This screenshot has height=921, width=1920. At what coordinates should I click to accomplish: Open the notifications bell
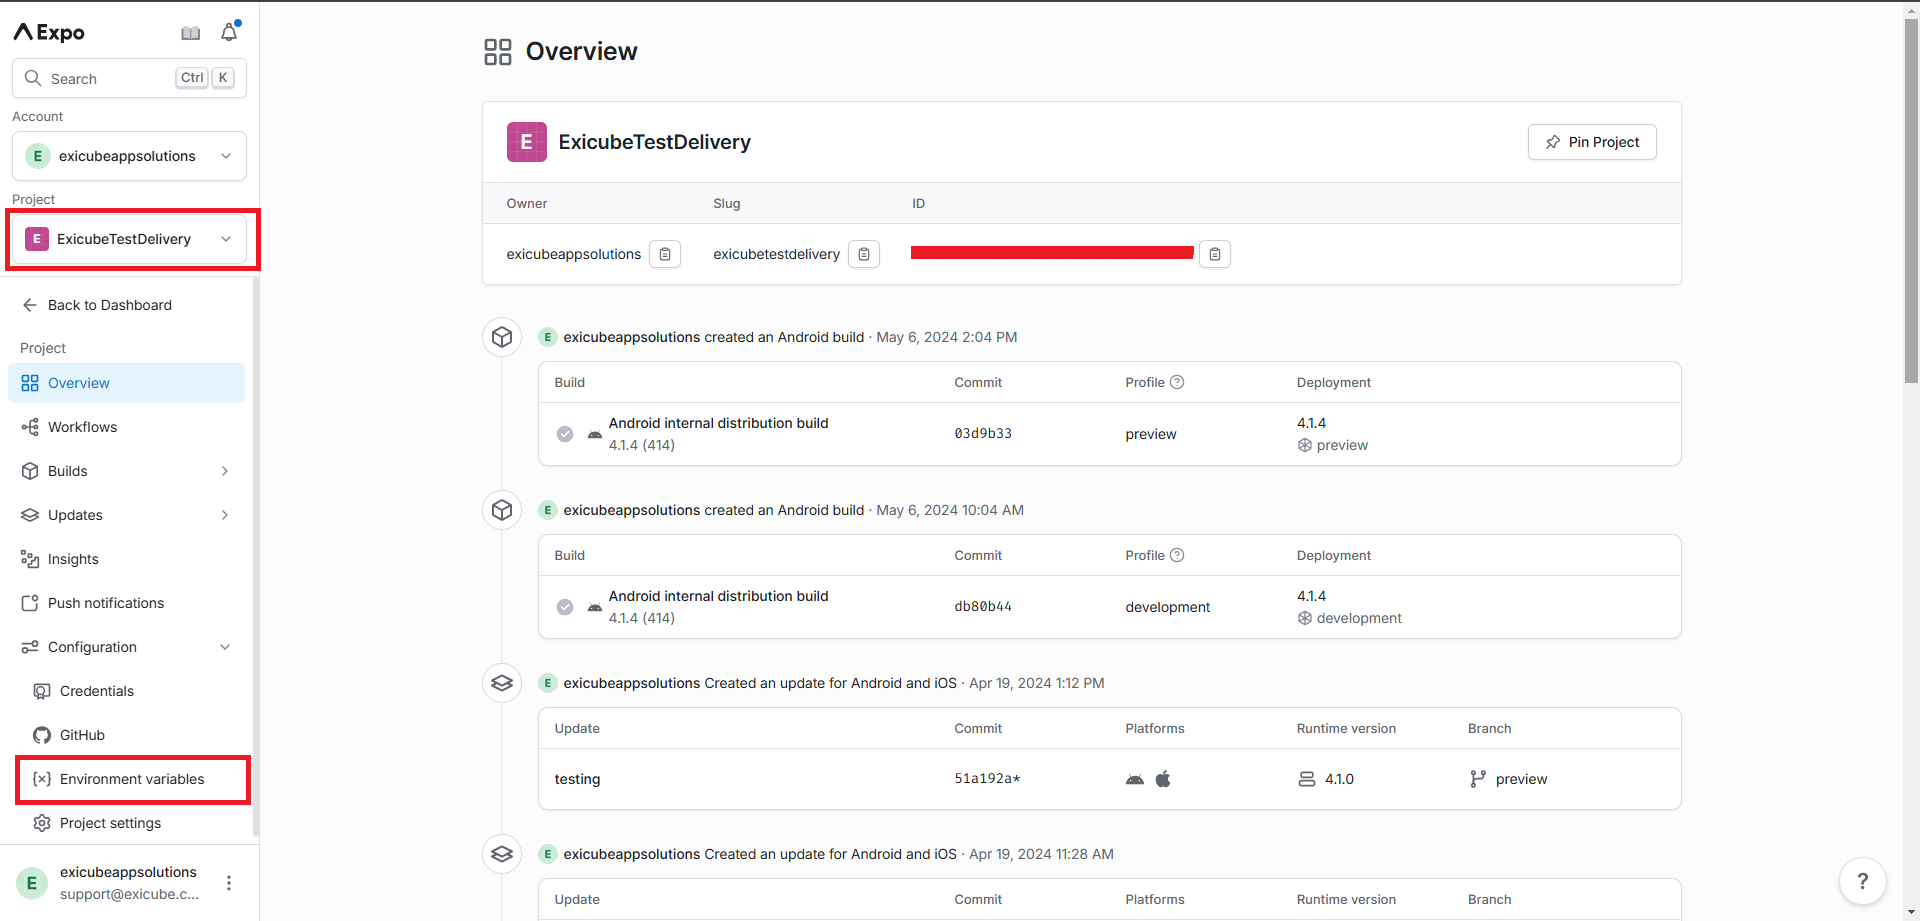point(229,33)
